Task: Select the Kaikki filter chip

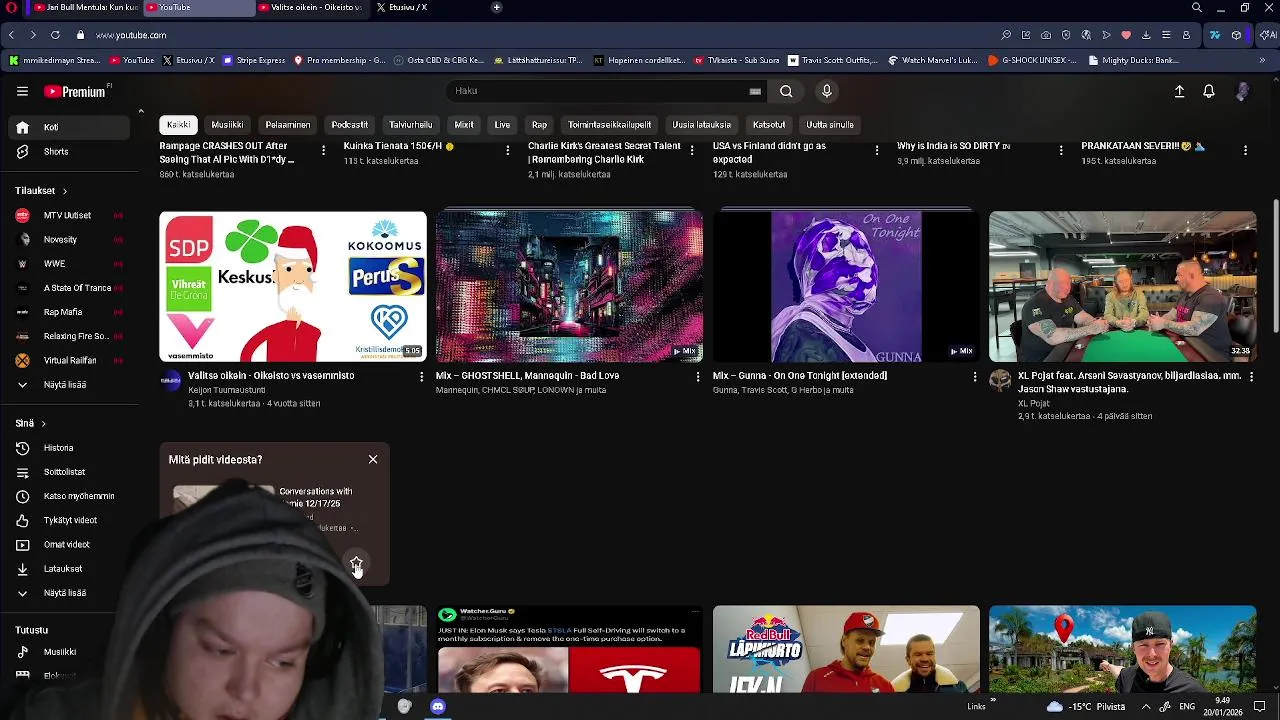Action: [178, 125]
